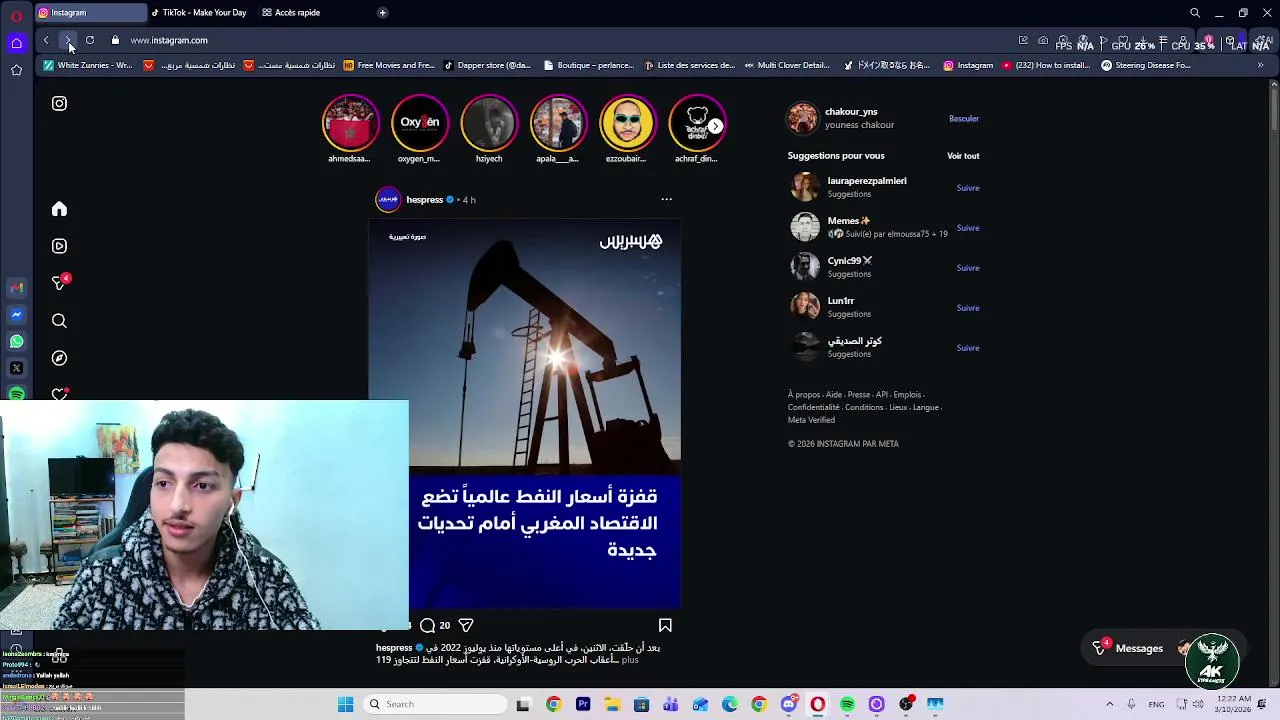
Task: Select the Instagram browser tab
Action: click(90, 13)
